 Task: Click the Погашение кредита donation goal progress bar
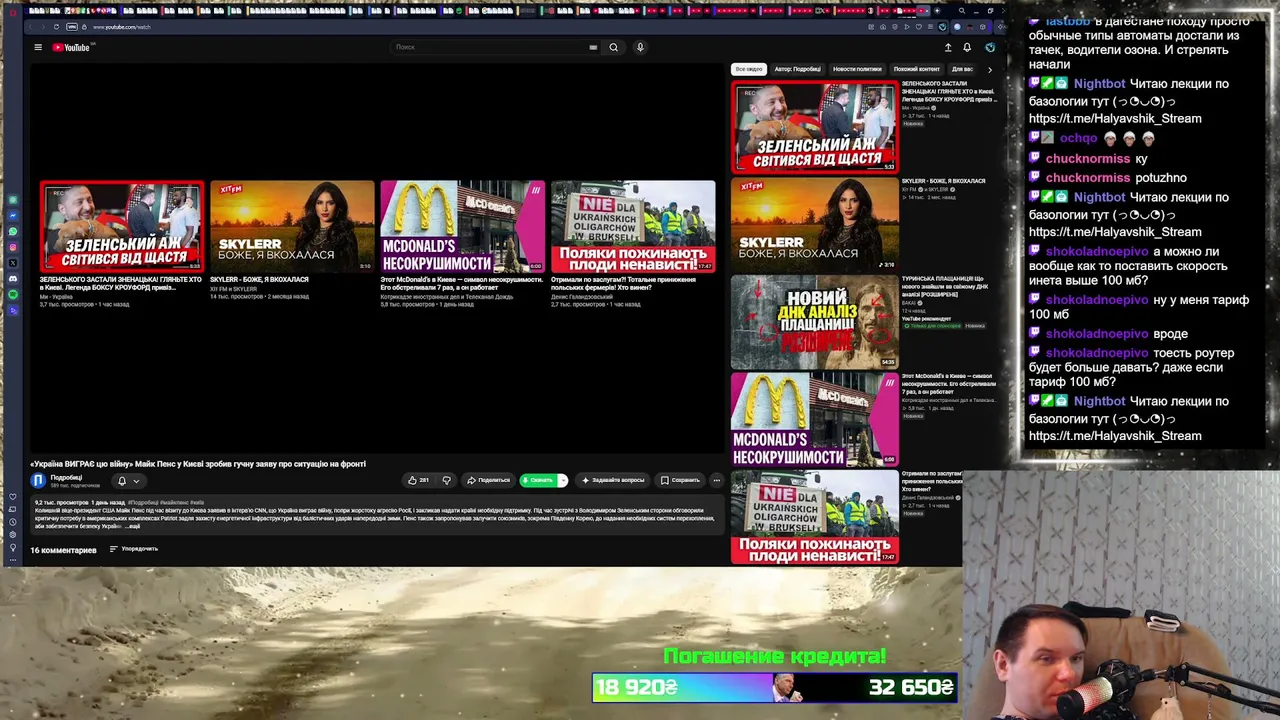pyautogui.click(x=775, y=688)
